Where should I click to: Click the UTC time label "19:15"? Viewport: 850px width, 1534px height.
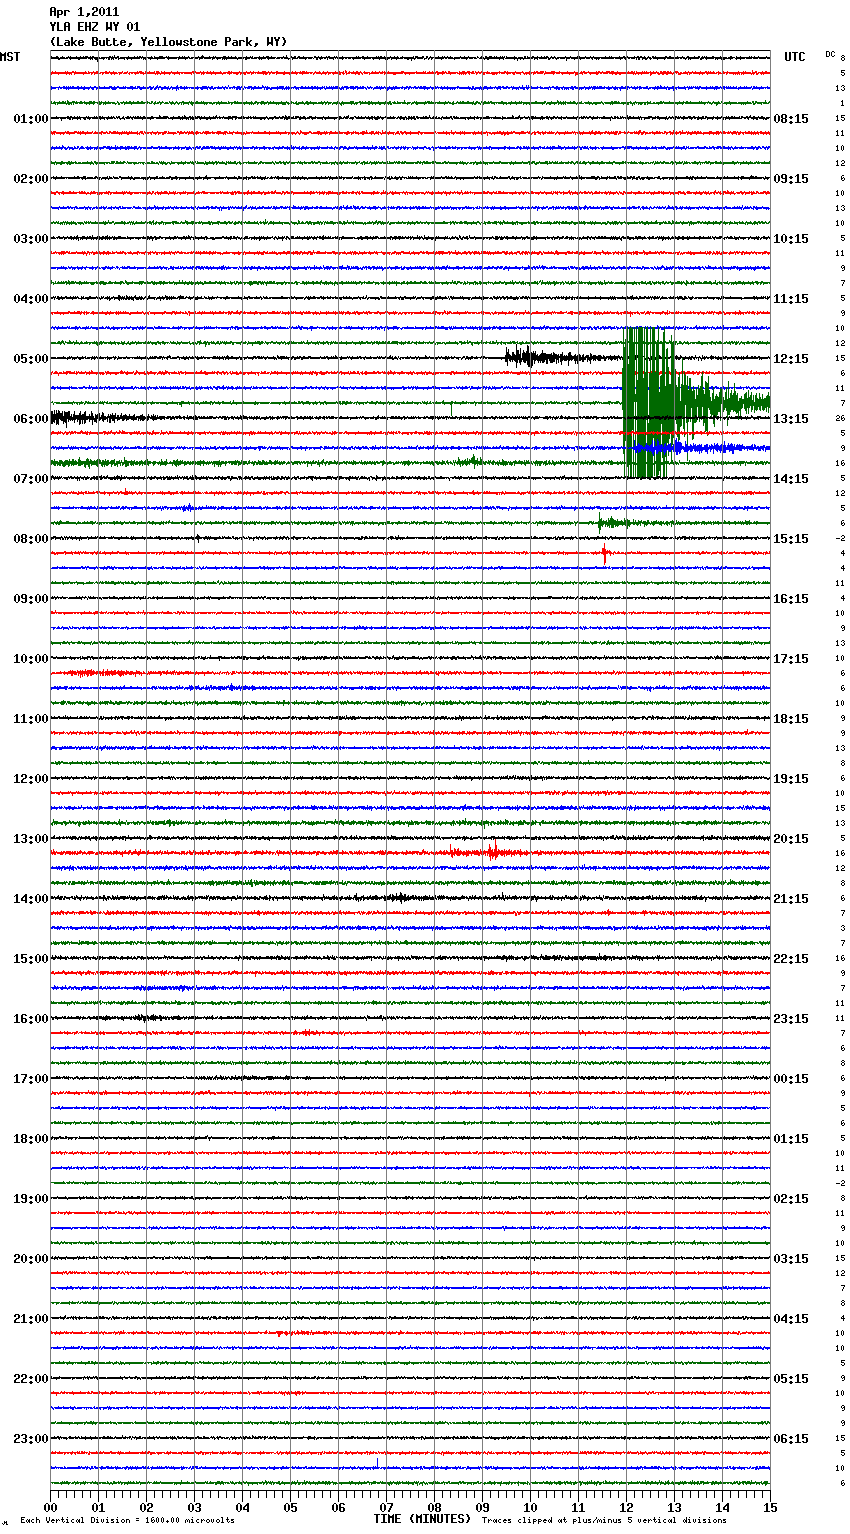[791, 779]
